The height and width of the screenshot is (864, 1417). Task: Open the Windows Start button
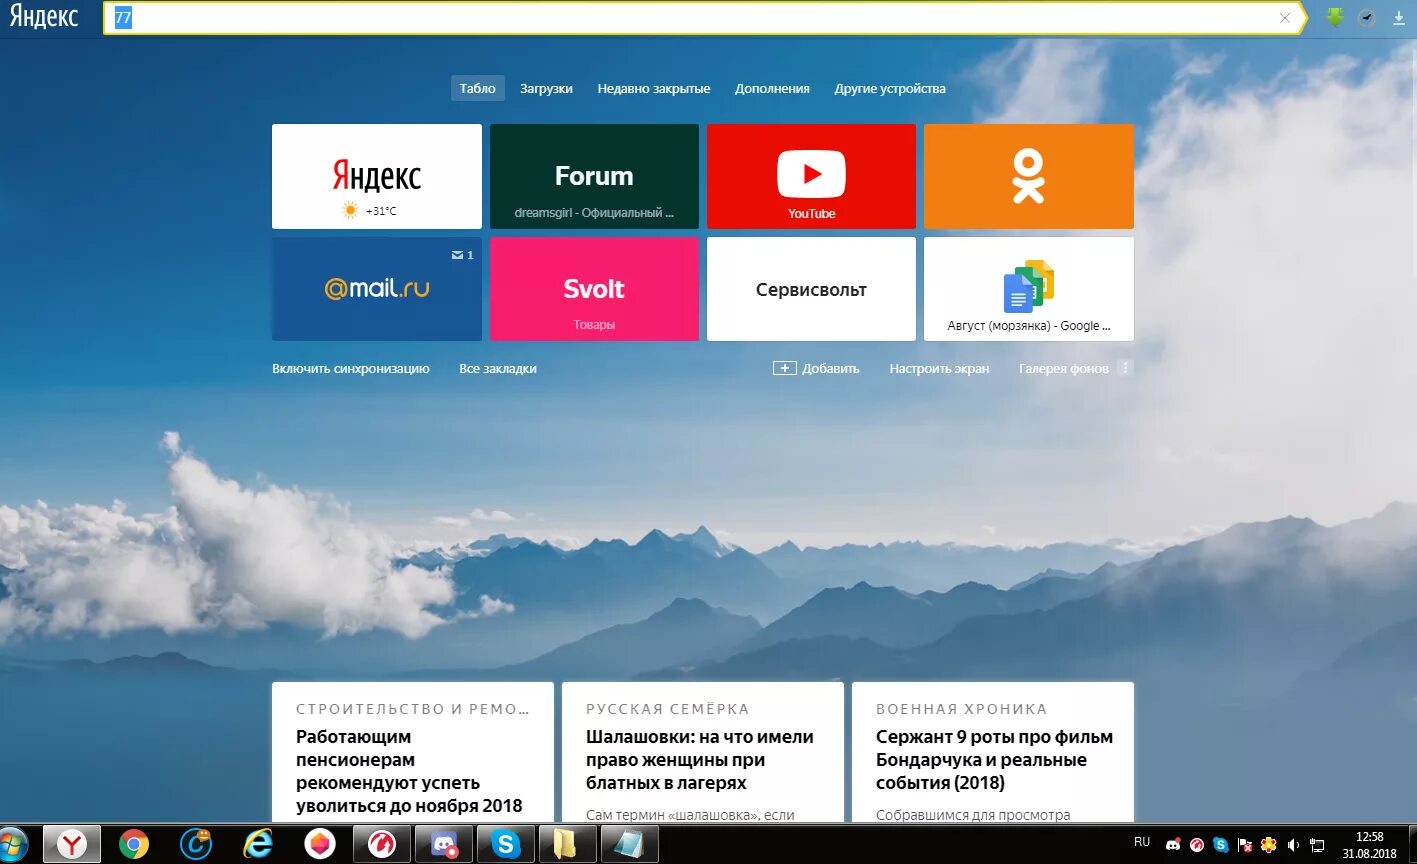tap(15, 845)
